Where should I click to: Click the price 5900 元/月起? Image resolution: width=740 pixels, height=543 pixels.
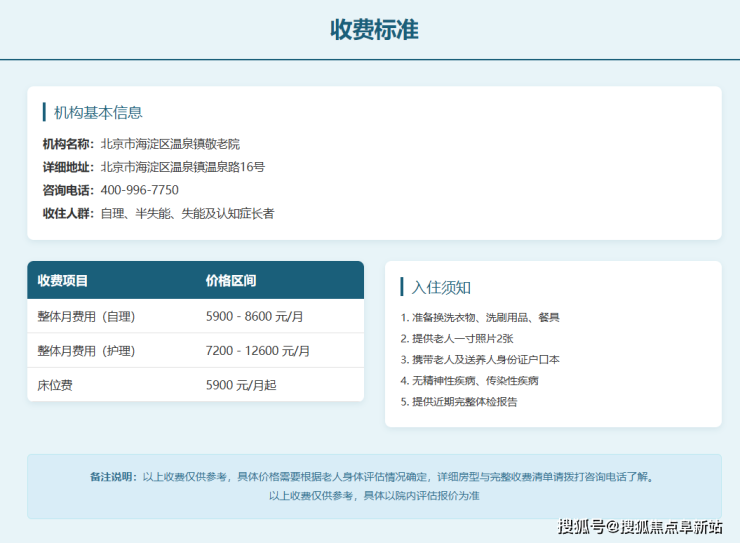[x=241, y=385]
